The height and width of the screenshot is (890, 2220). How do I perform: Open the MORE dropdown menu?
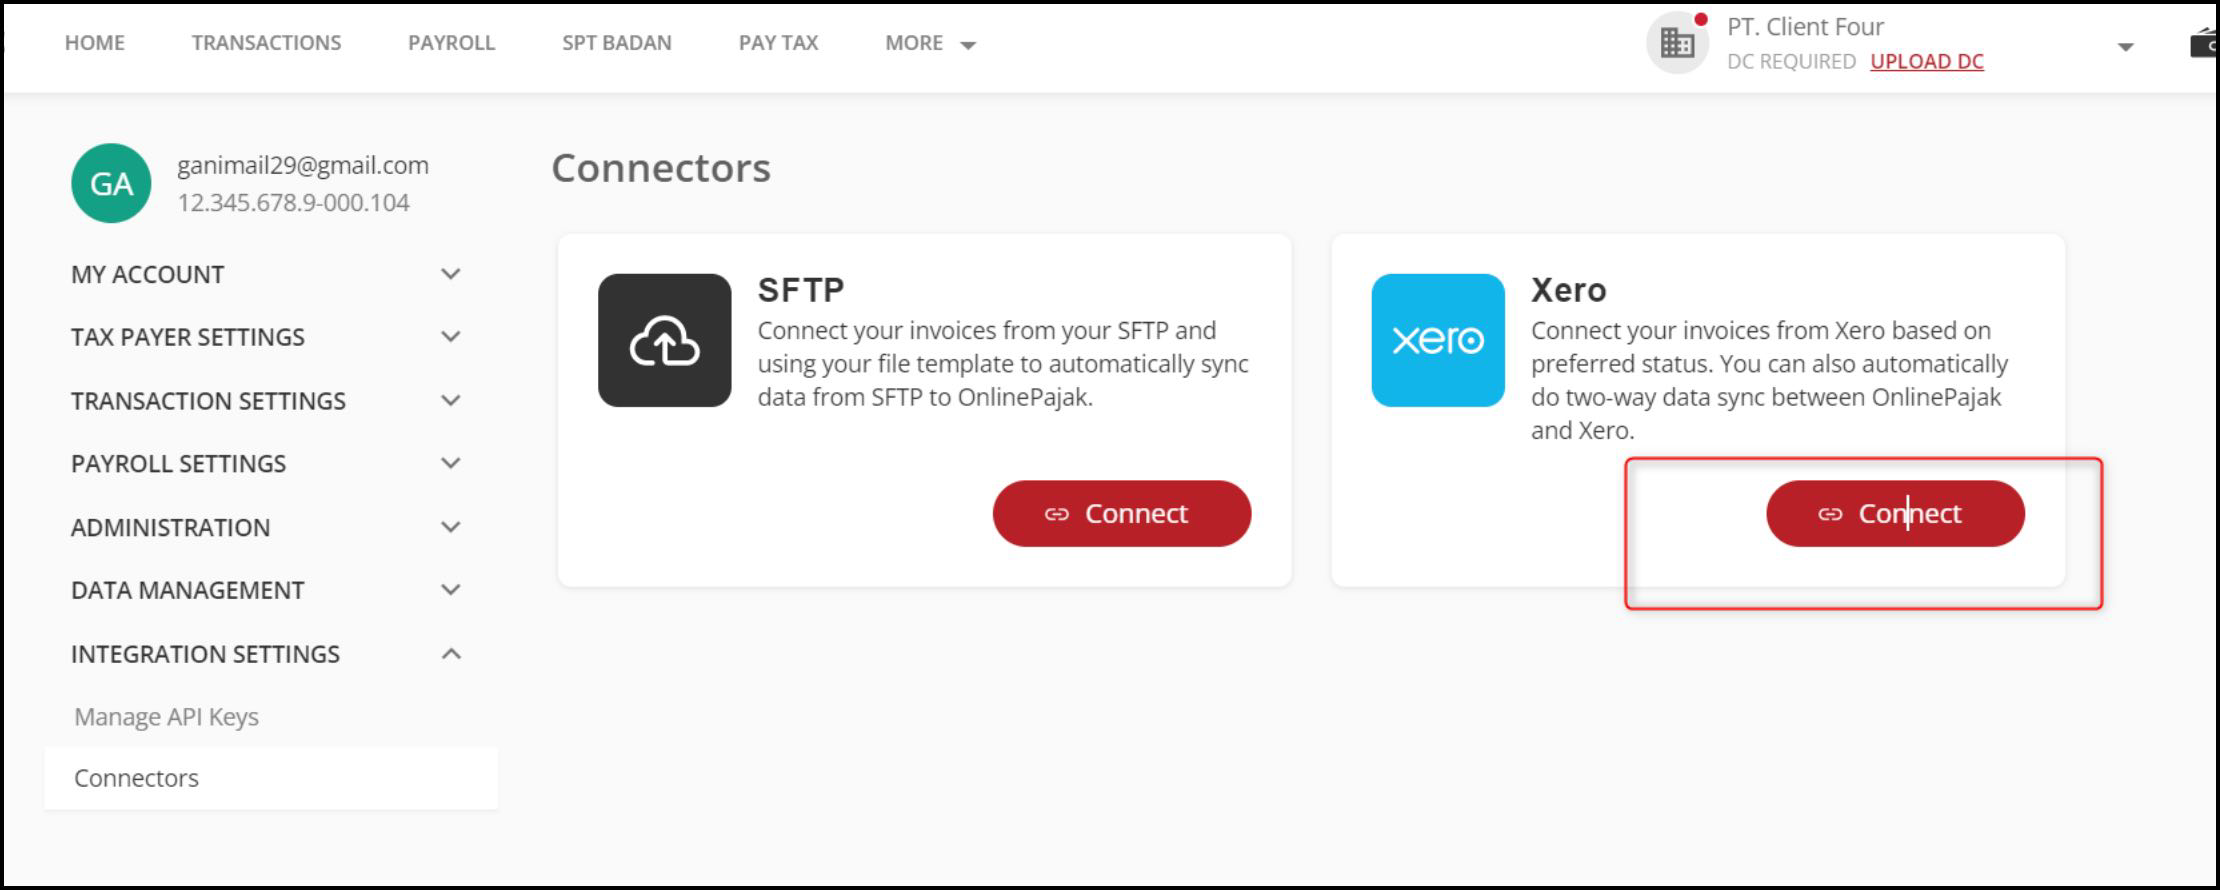[x=930, y=43]
